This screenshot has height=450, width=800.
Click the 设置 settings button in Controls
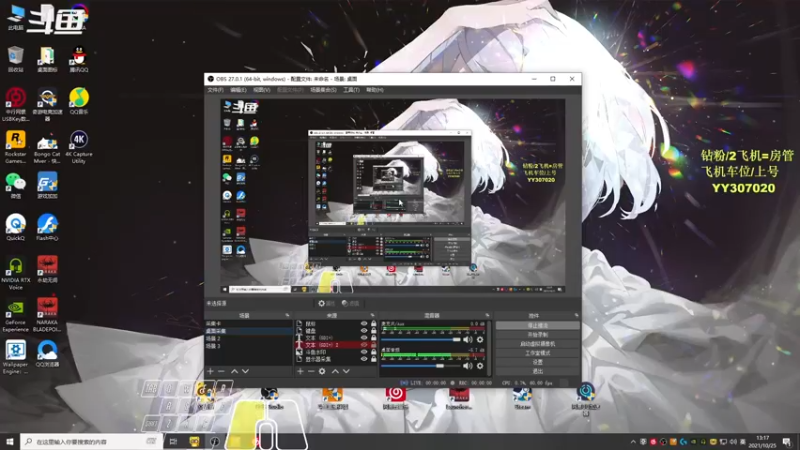(x=538, y=362)
